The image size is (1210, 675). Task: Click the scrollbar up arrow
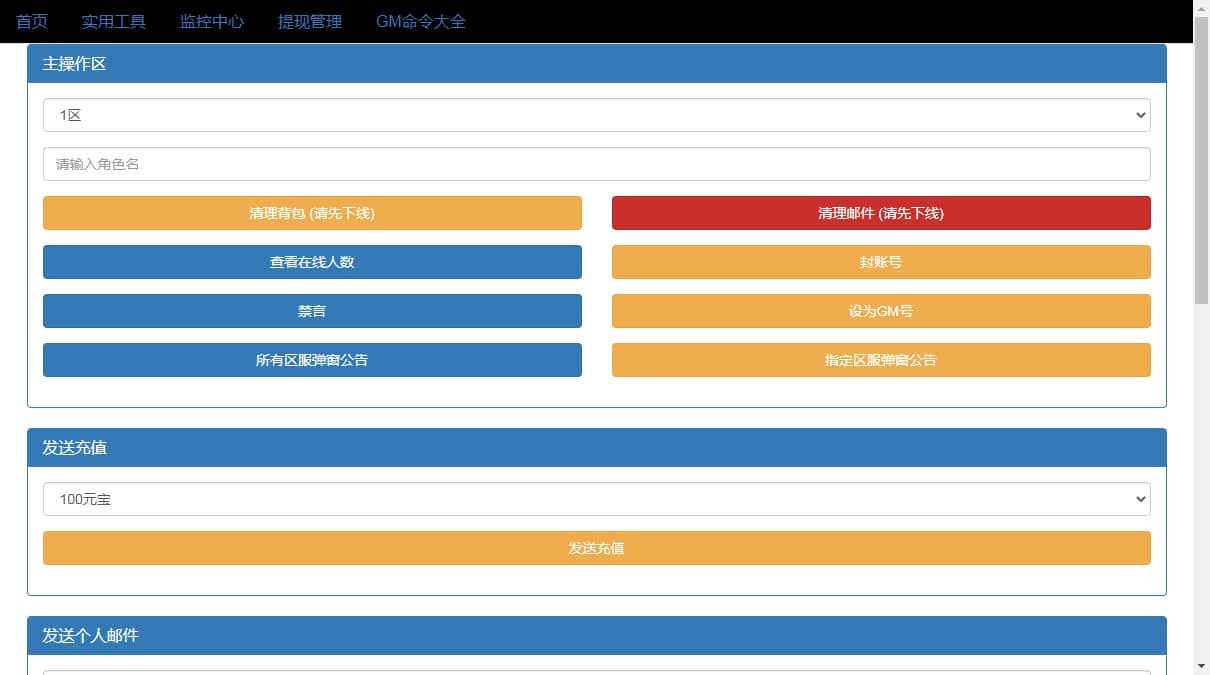tap(1201, 8)
